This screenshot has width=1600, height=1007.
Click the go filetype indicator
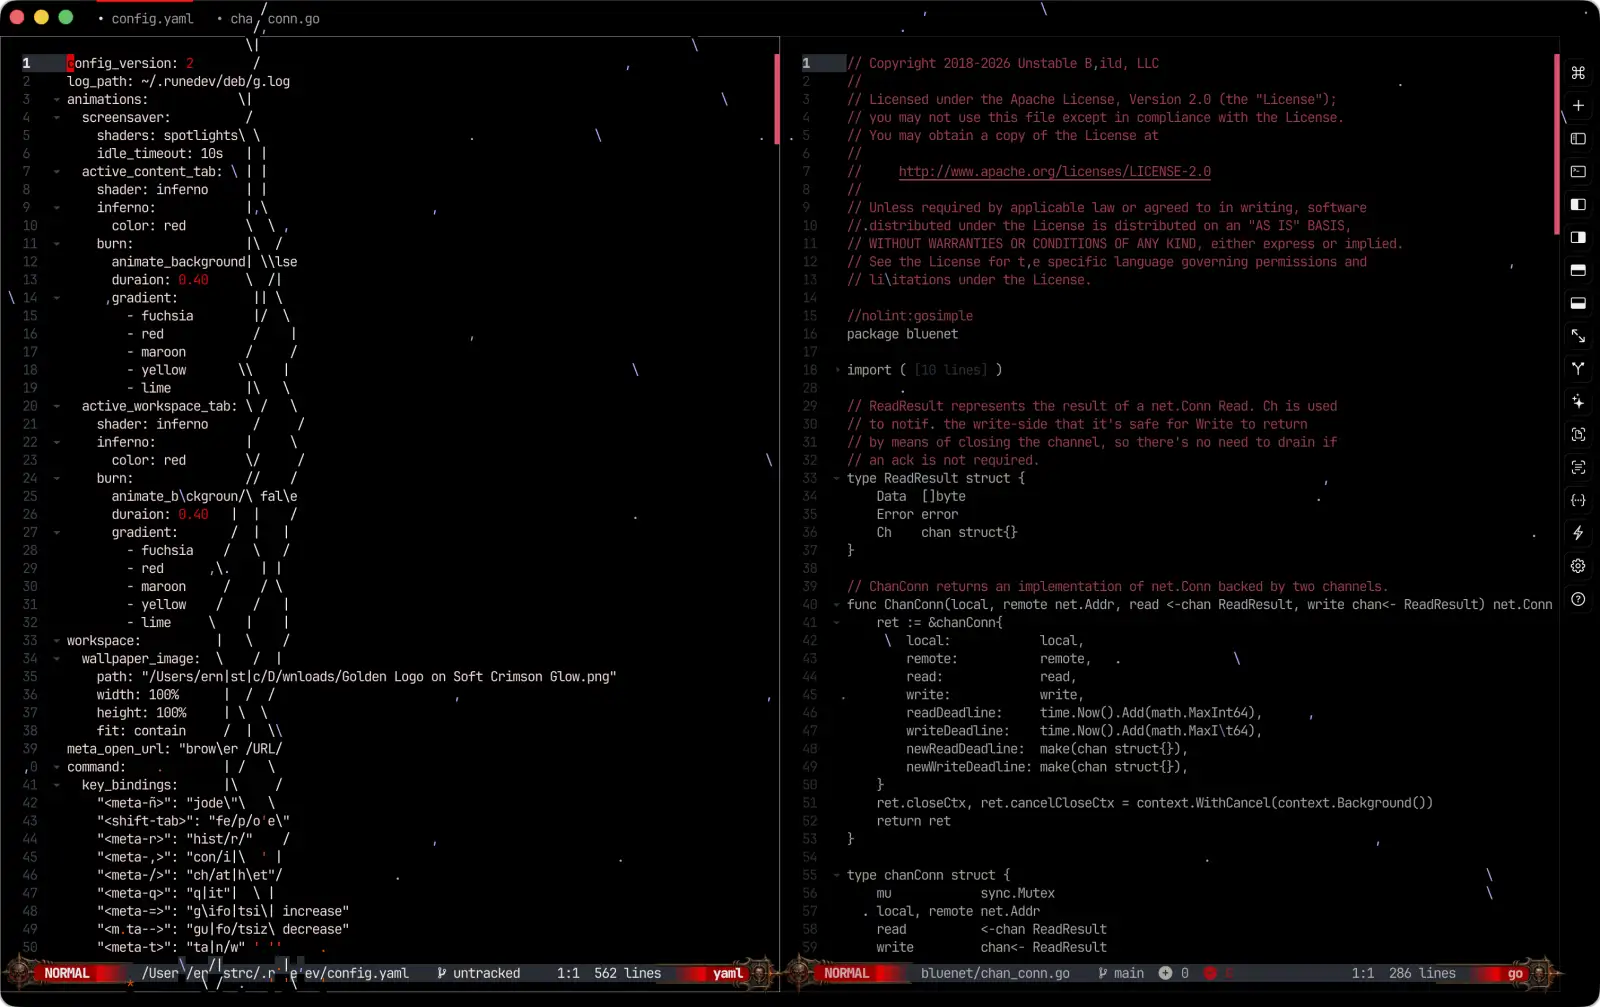tap(1515, 973)
